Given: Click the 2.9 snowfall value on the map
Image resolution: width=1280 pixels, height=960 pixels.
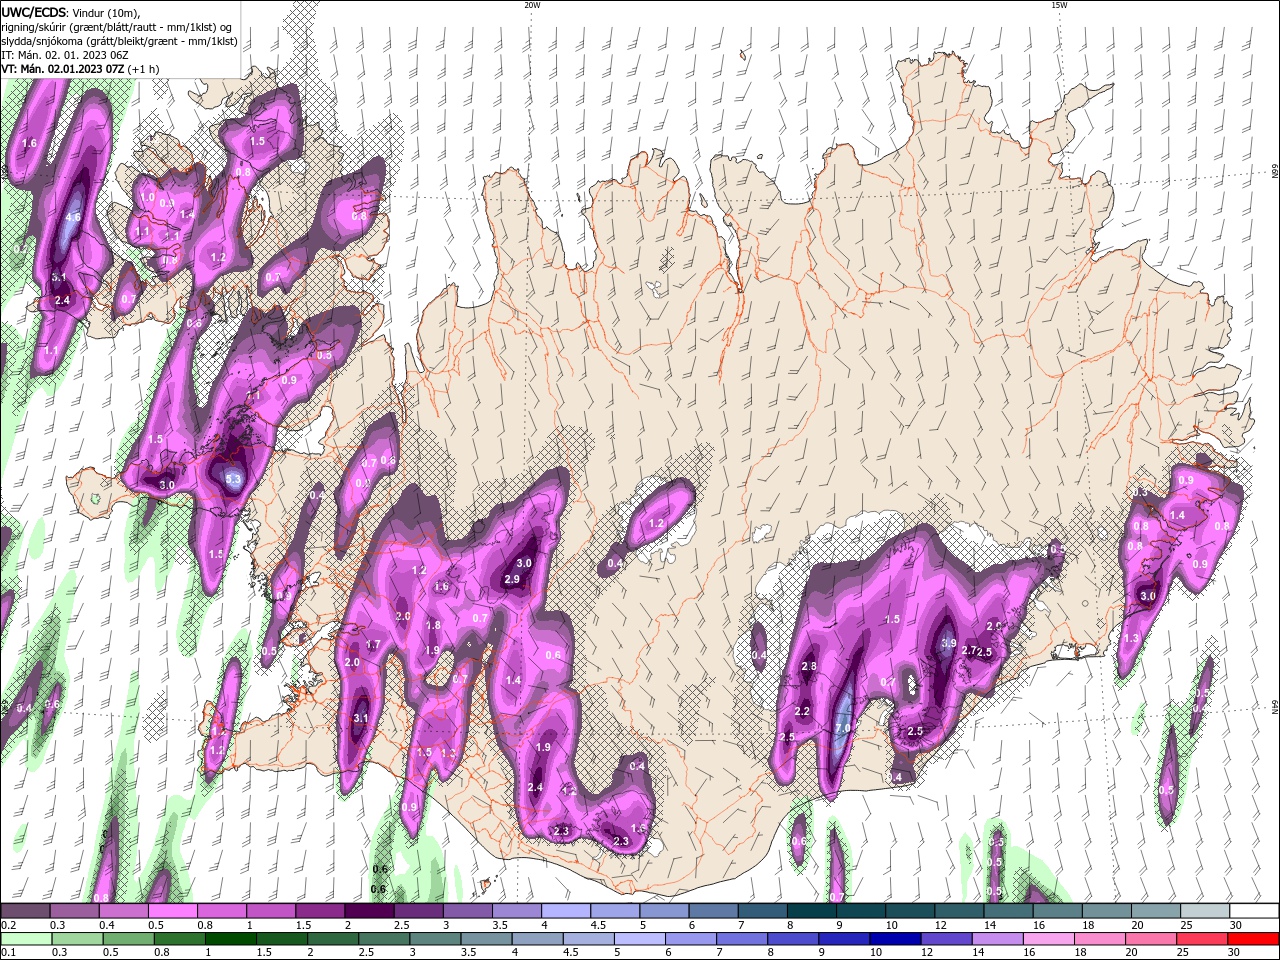Looking at the screenshot, I should click(x=512, y=579).
